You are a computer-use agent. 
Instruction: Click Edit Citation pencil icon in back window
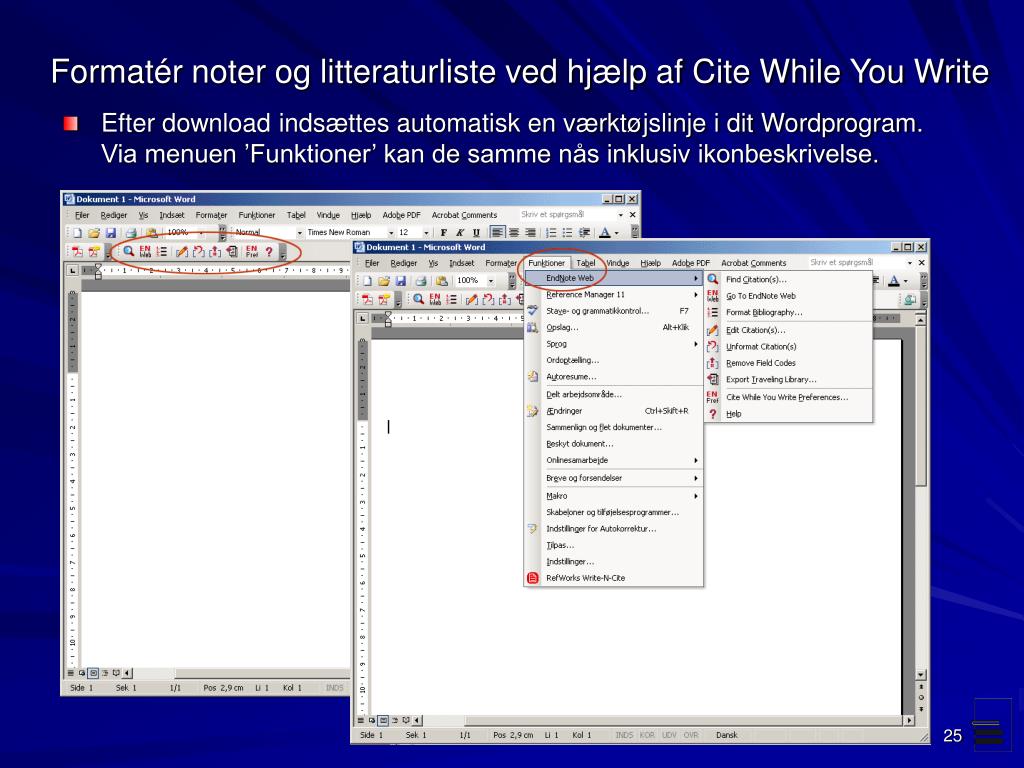point(182,251)
